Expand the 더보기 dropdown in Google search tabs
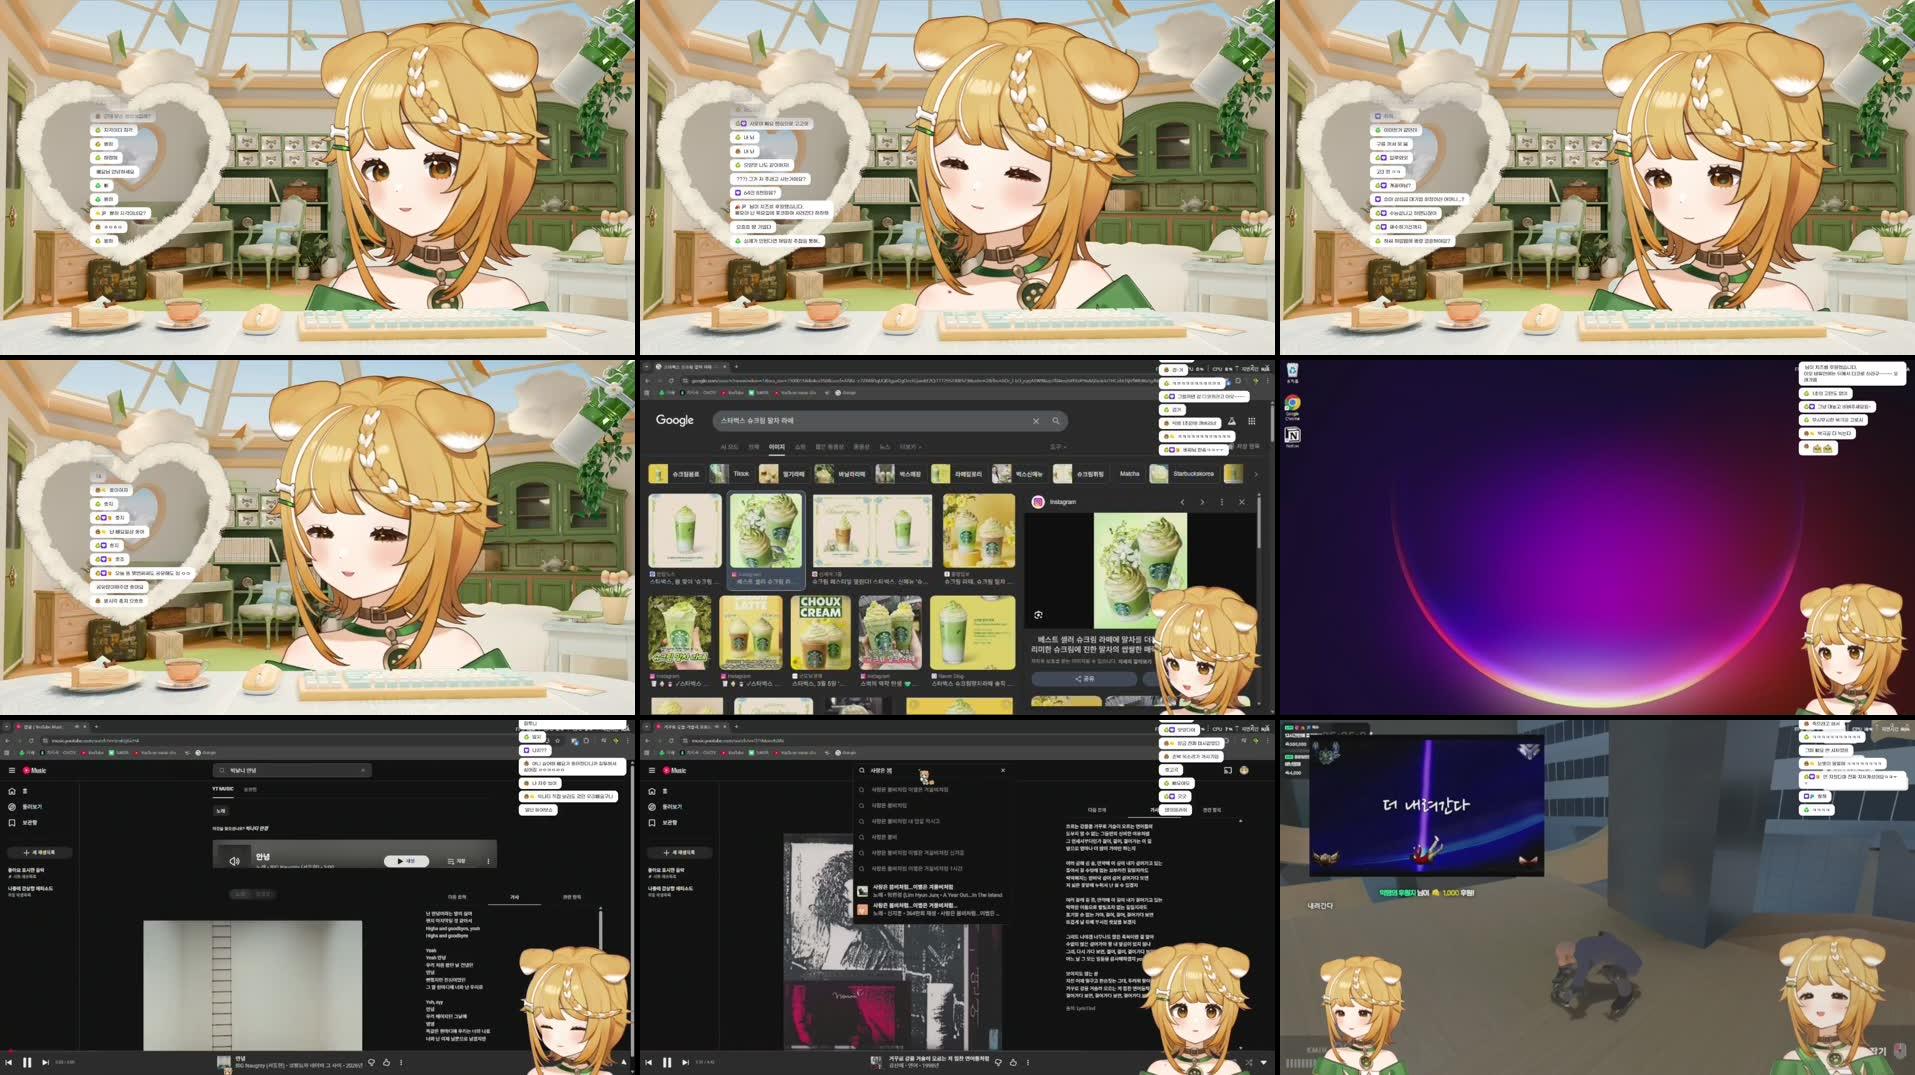Viewport: 1915px width, 1075px height. pyautogui.click(x=911, y=447)
